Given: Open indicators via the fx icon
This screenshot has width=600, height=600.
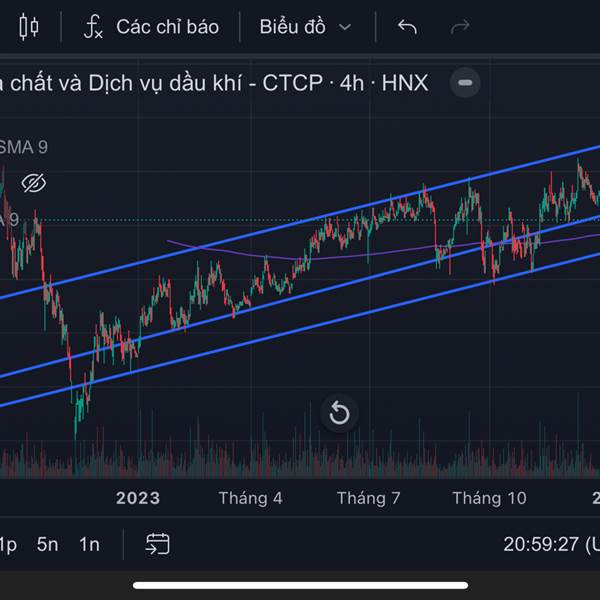Looking at the screenshot, I should (93, 27).
